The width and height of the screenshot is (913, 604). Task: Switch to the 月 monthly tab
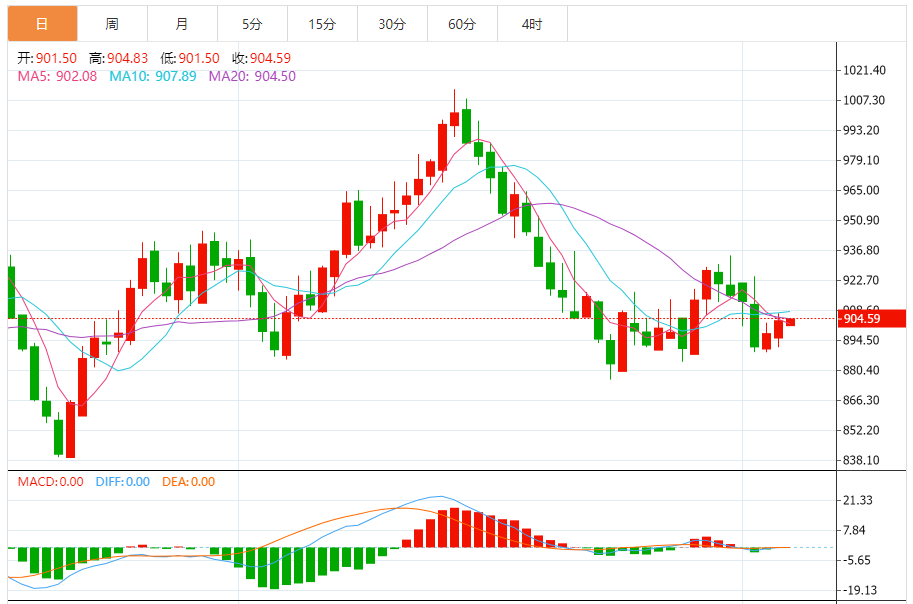coord(182,24)
